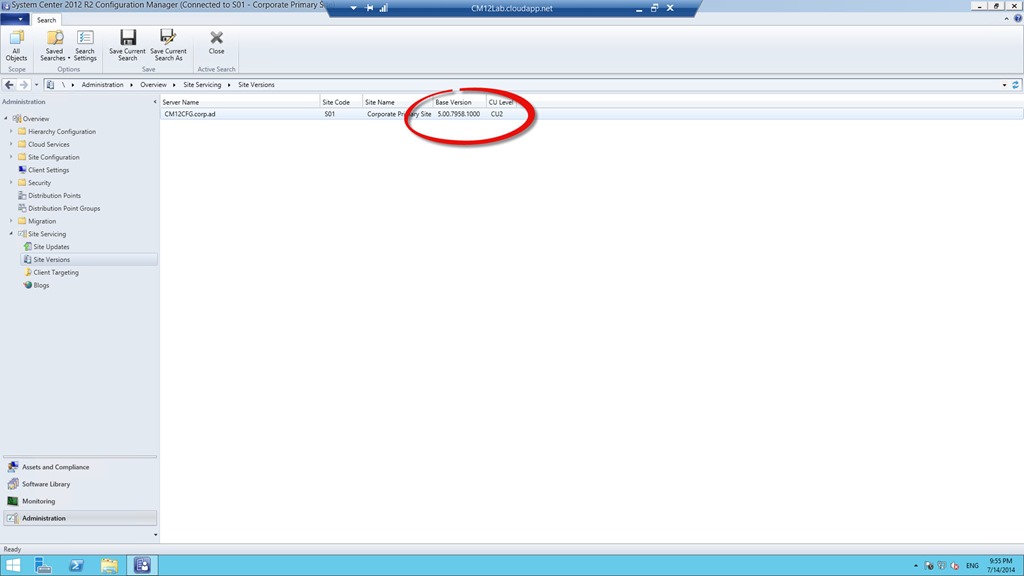Image resolution: width=1024 pixels, height=576 pixels.
Task: Select Client Settings in navigation tree
Action: coord(48,170)
